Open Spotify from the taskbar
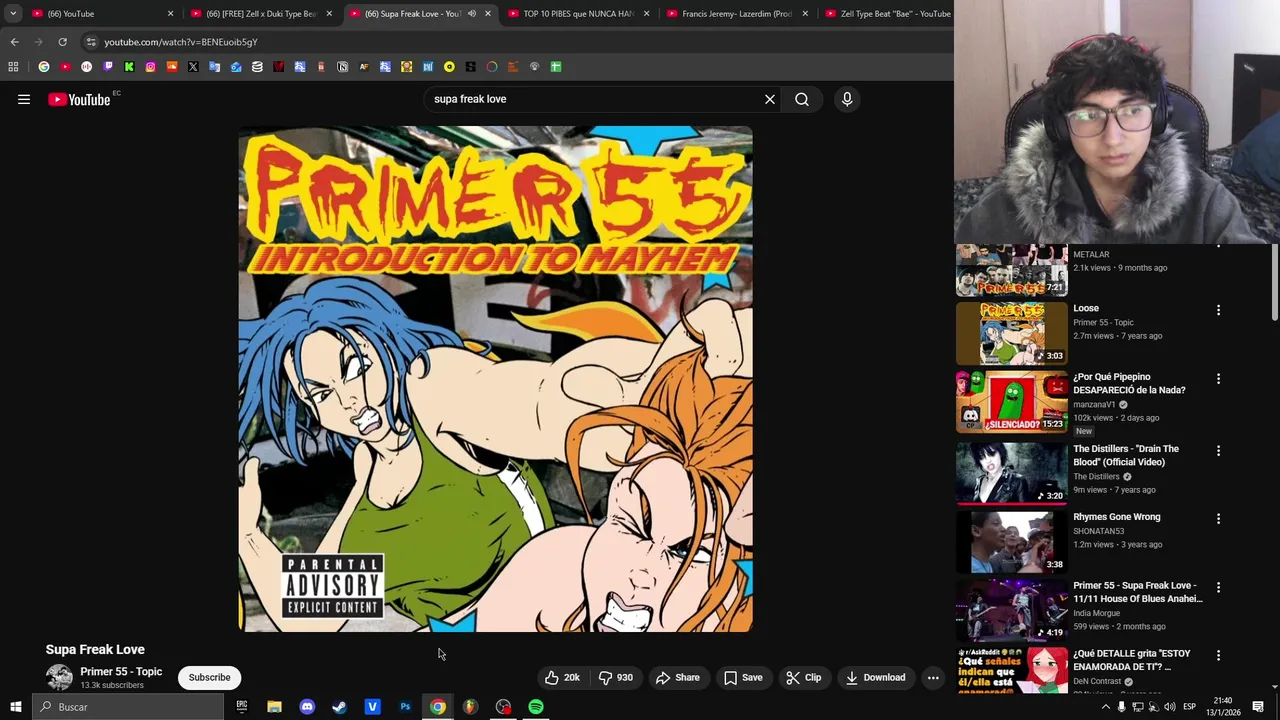This screenshot has width=1280, height=720. 536,707
